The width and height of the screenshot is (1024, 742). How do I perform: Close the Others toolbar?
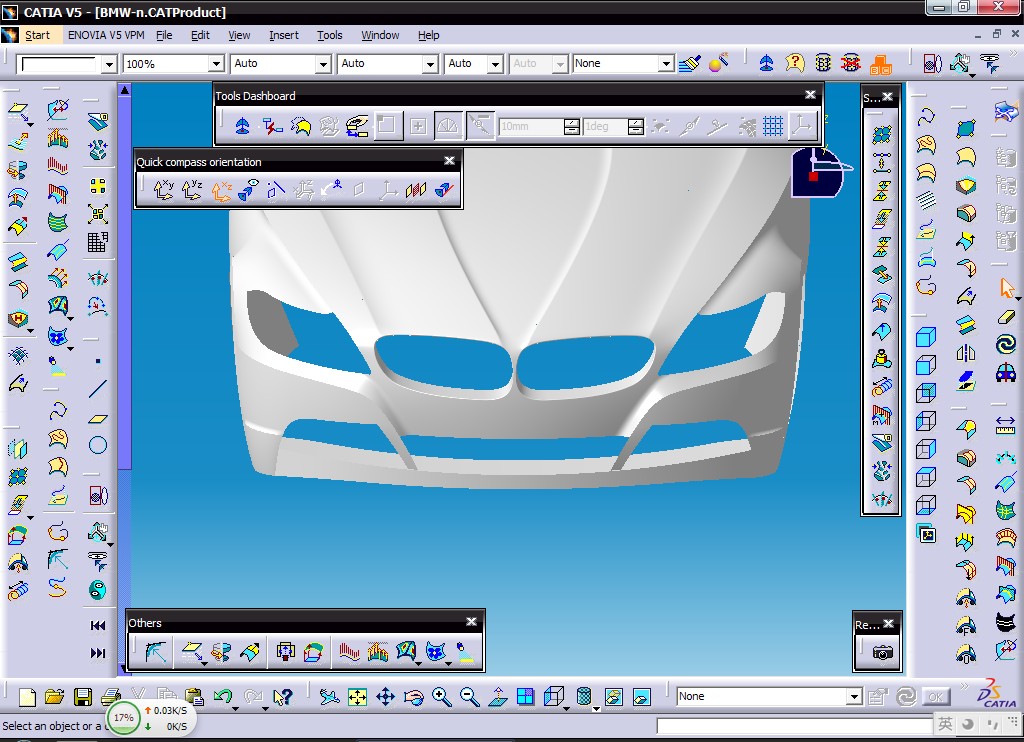click(472, 622)
